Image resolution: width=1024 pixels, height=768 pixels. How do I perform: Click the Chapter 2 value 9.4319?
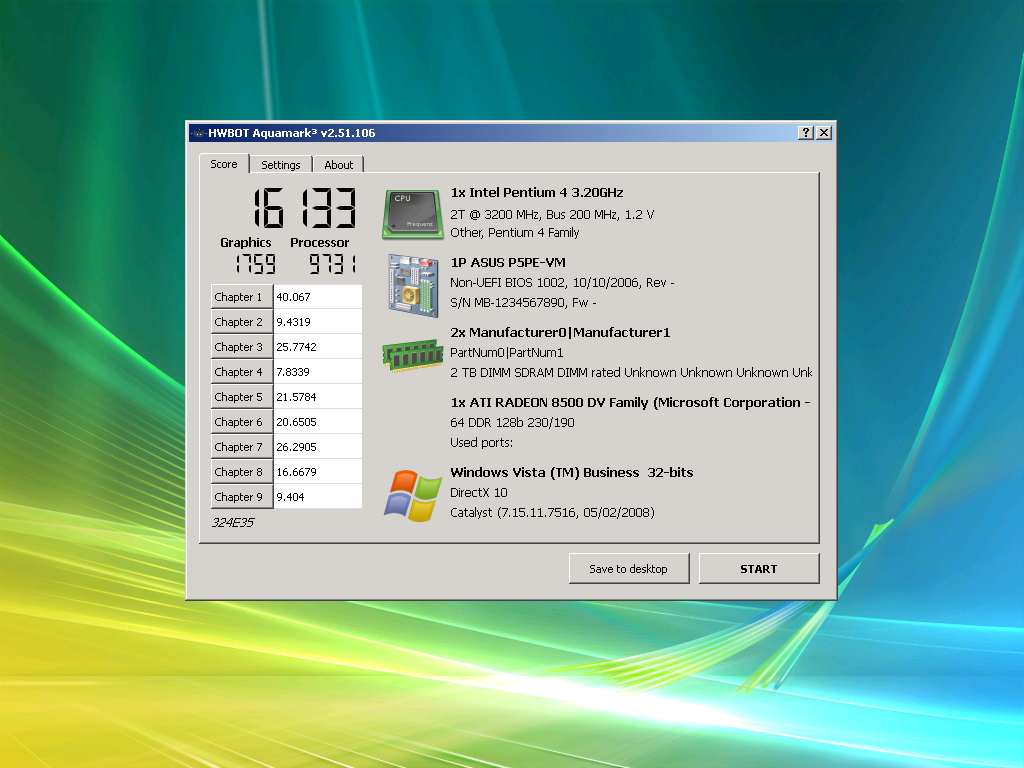[x=317, y=322]
